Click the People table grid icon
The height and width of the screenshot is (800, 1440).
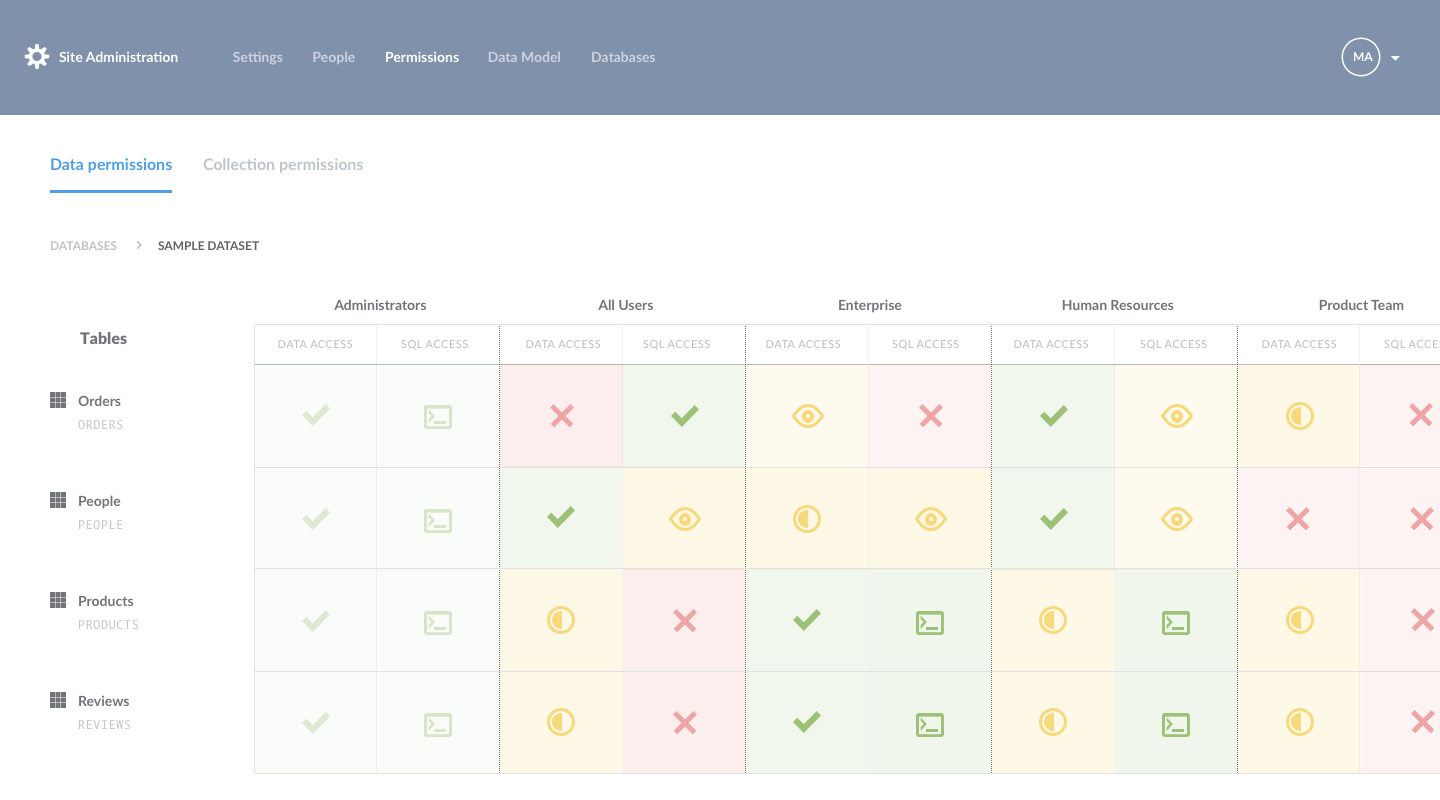tap(58, 500)
